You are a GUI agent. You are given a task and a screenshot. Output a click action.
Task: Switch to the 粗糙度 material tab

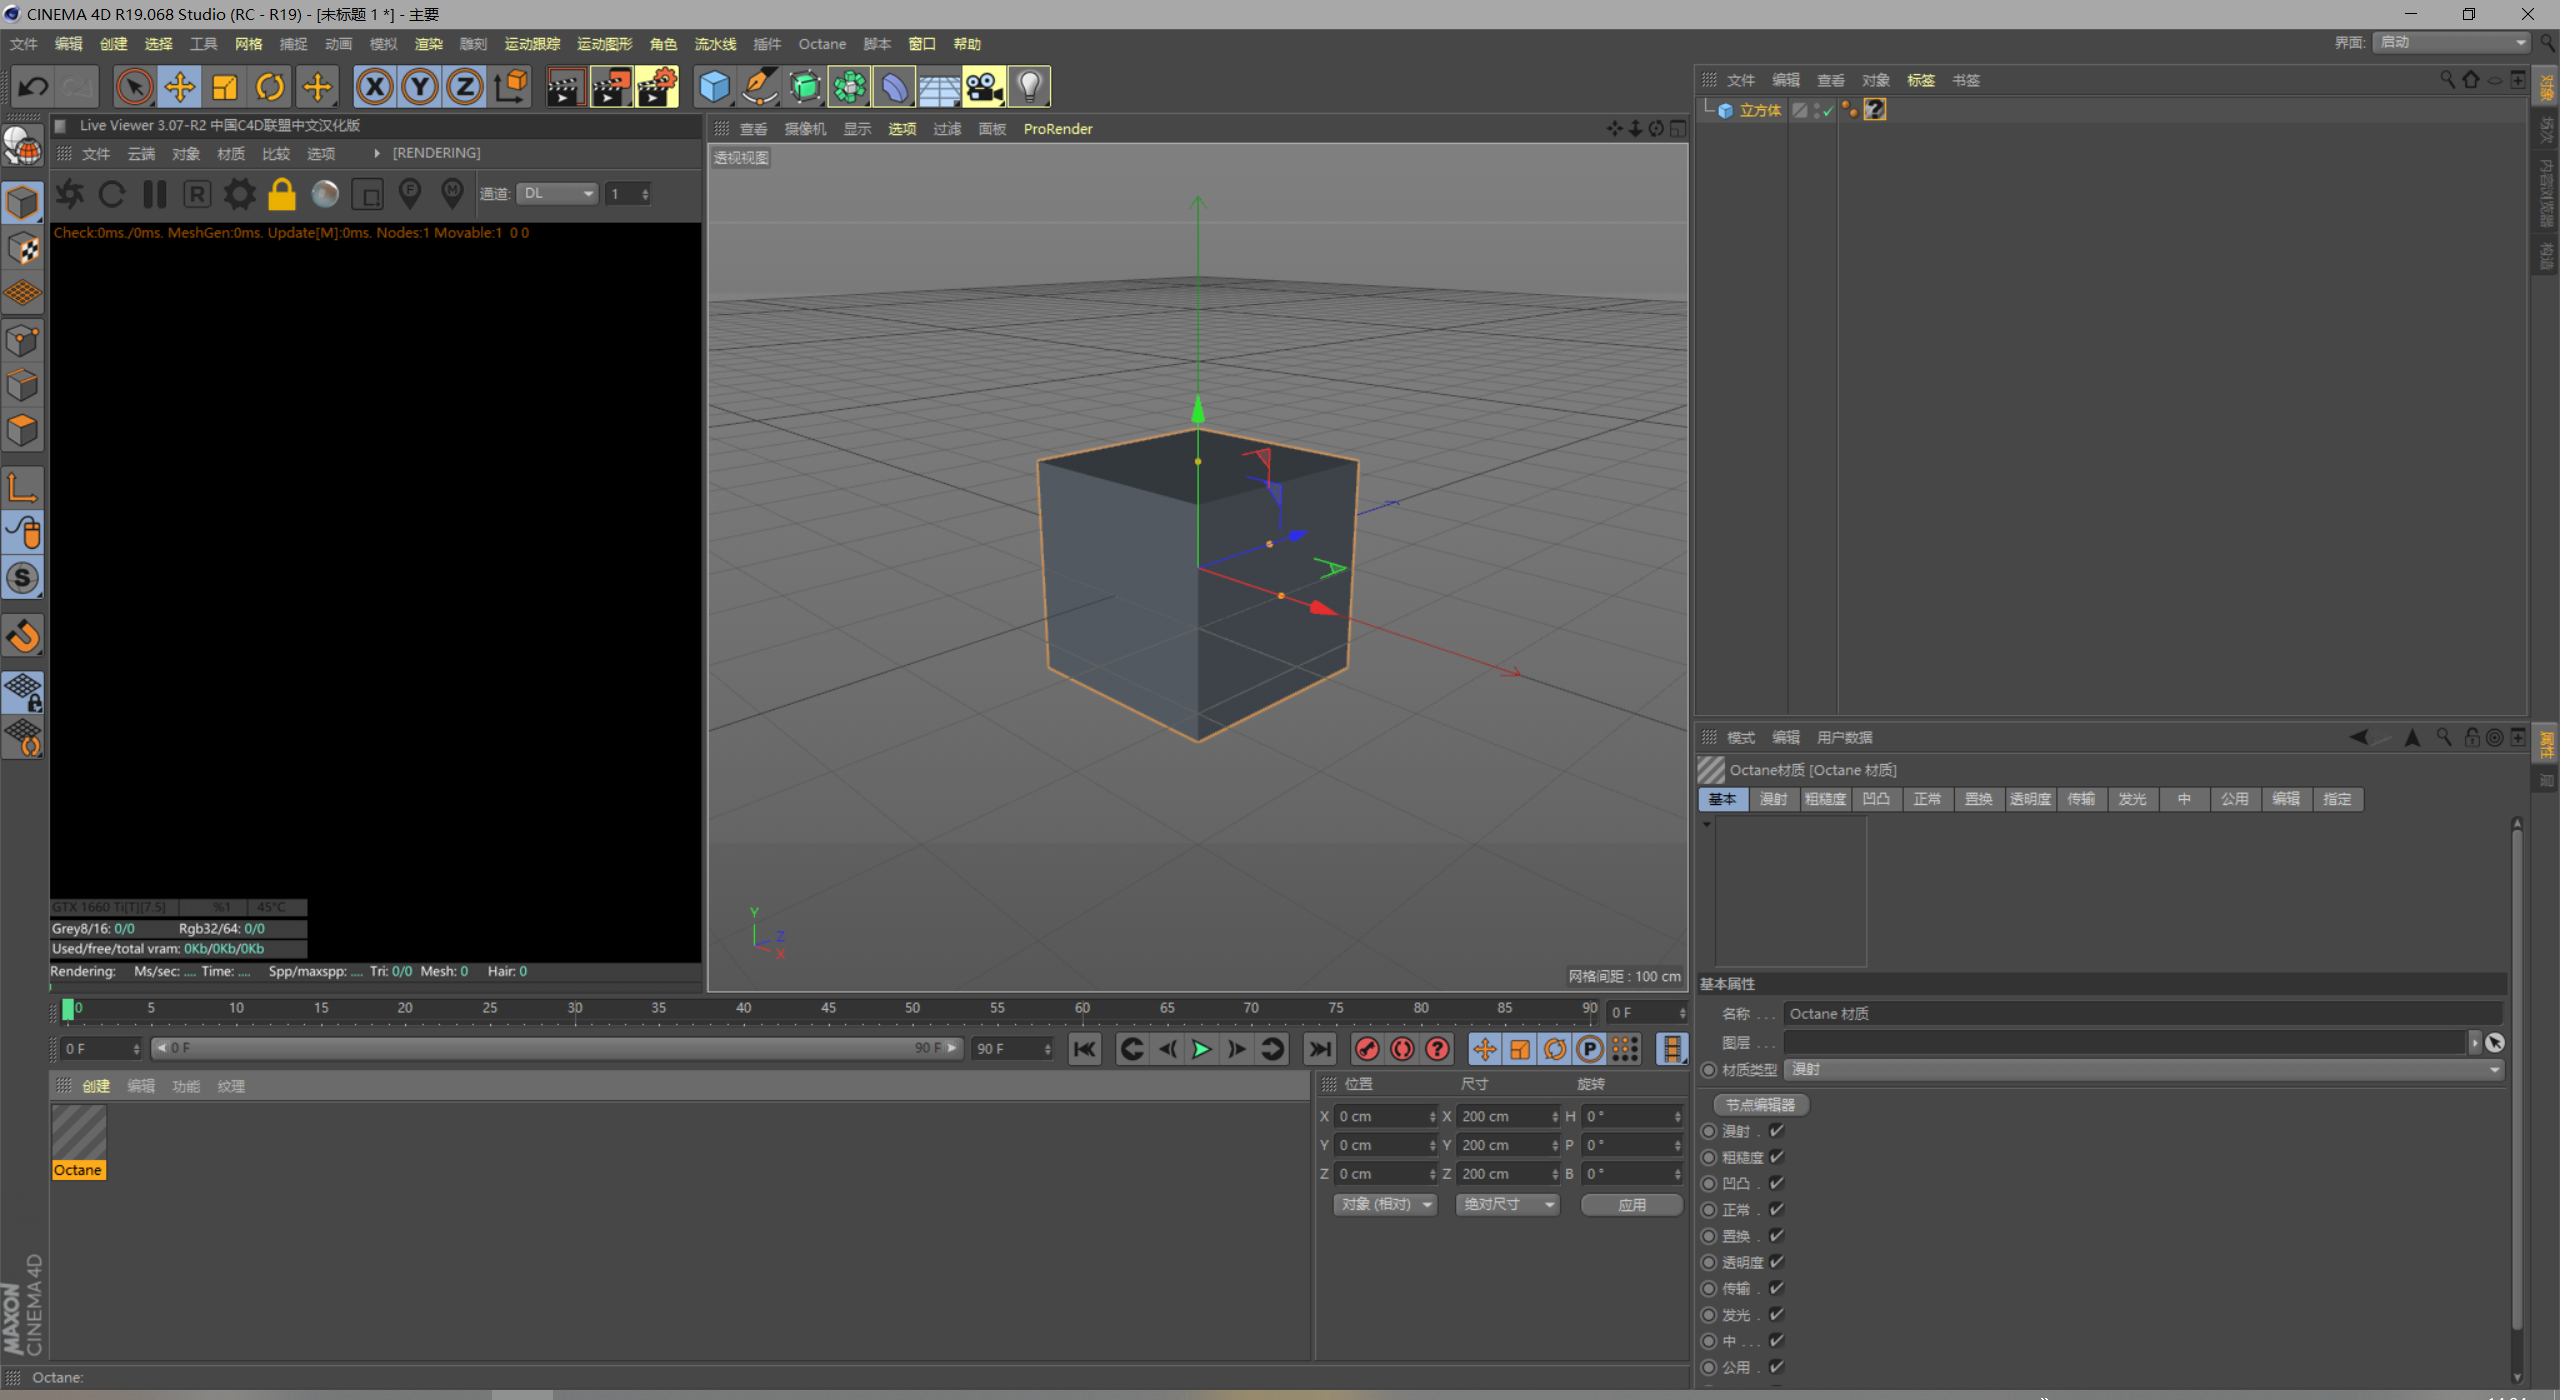coord(1825,799)
